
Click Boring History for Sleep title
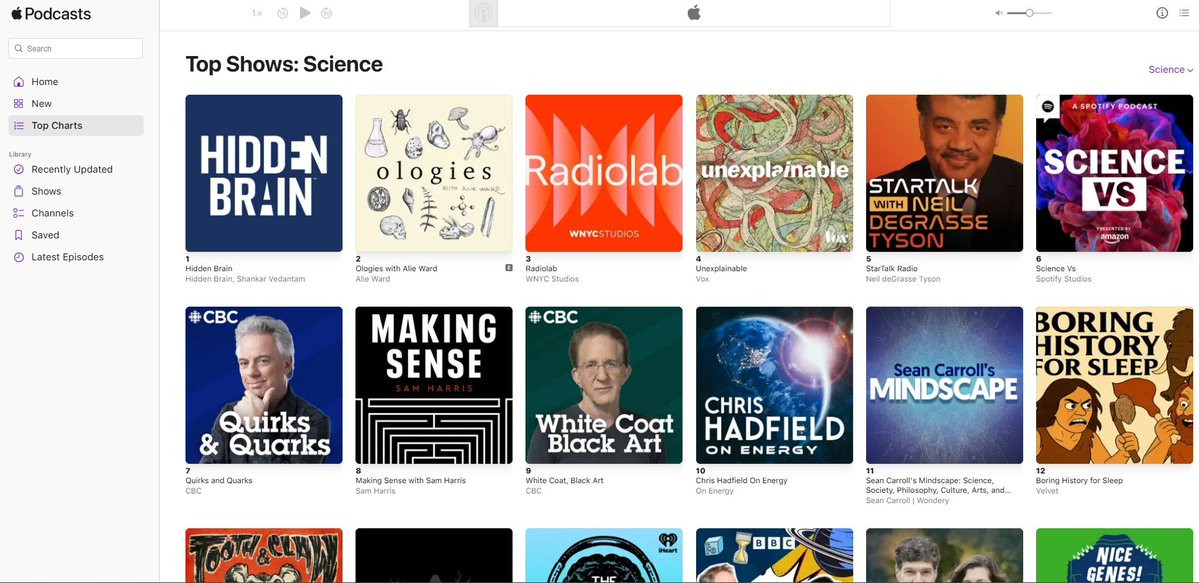(x=1080, y=480)
